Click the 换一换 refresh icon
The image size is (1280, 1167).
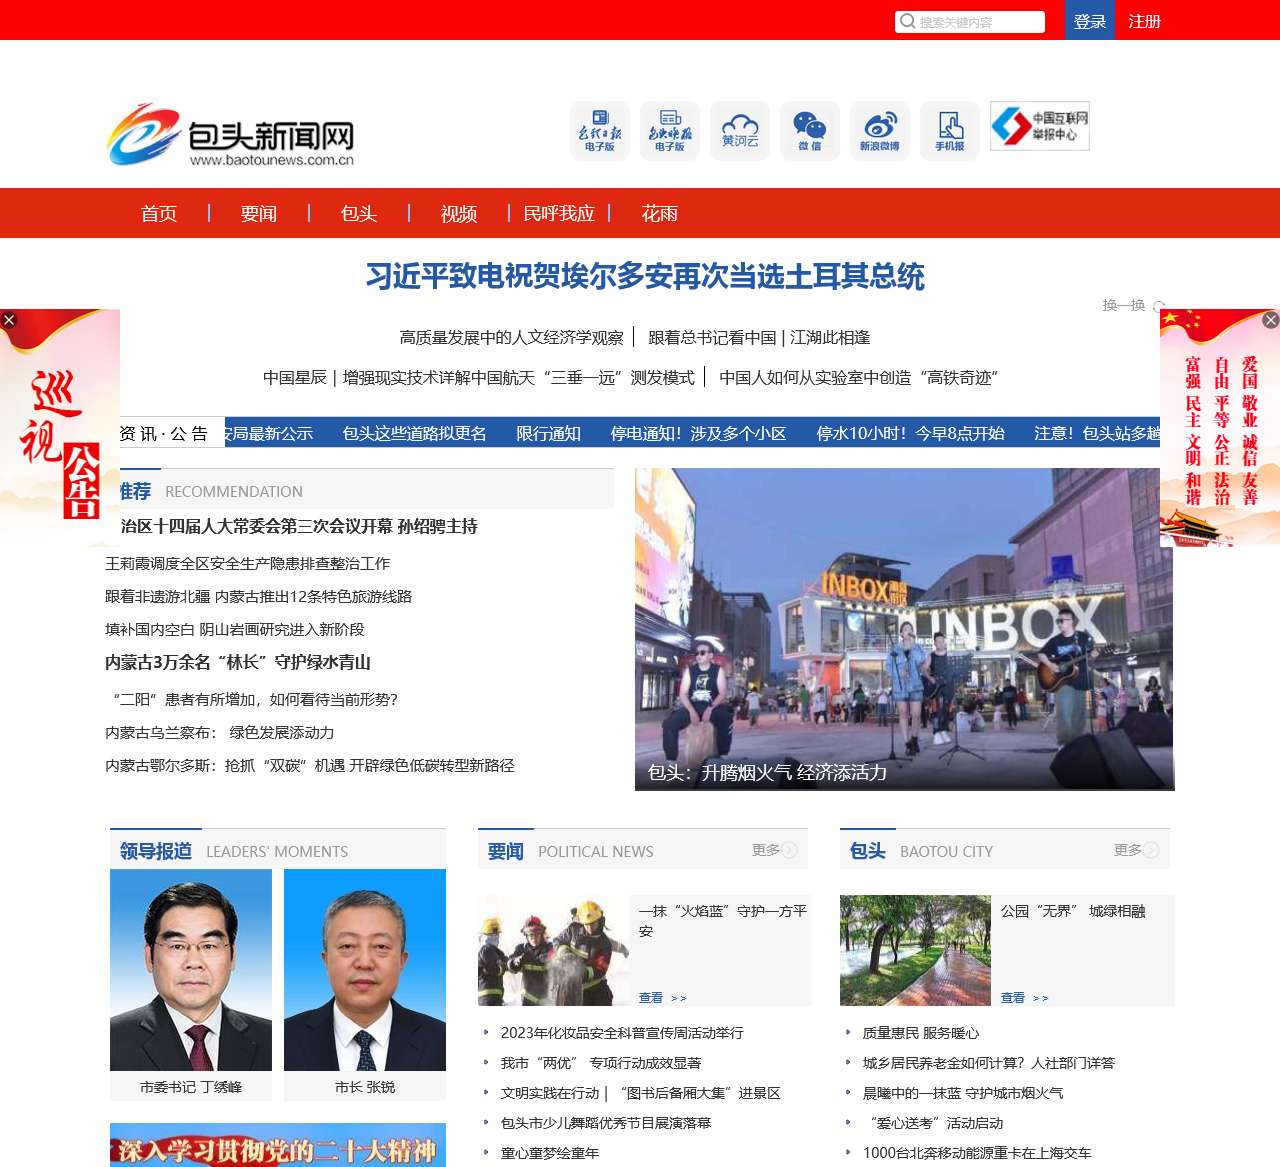pyautogui.click(x=1159, y=306)
